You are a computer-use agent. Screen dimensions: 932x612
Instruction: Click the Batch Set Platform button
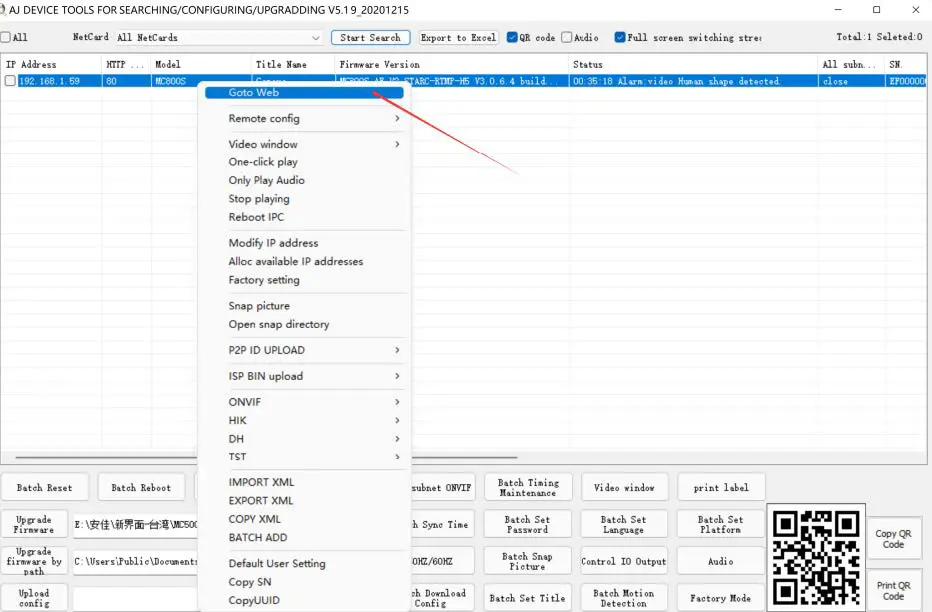(x=720, y=525)
